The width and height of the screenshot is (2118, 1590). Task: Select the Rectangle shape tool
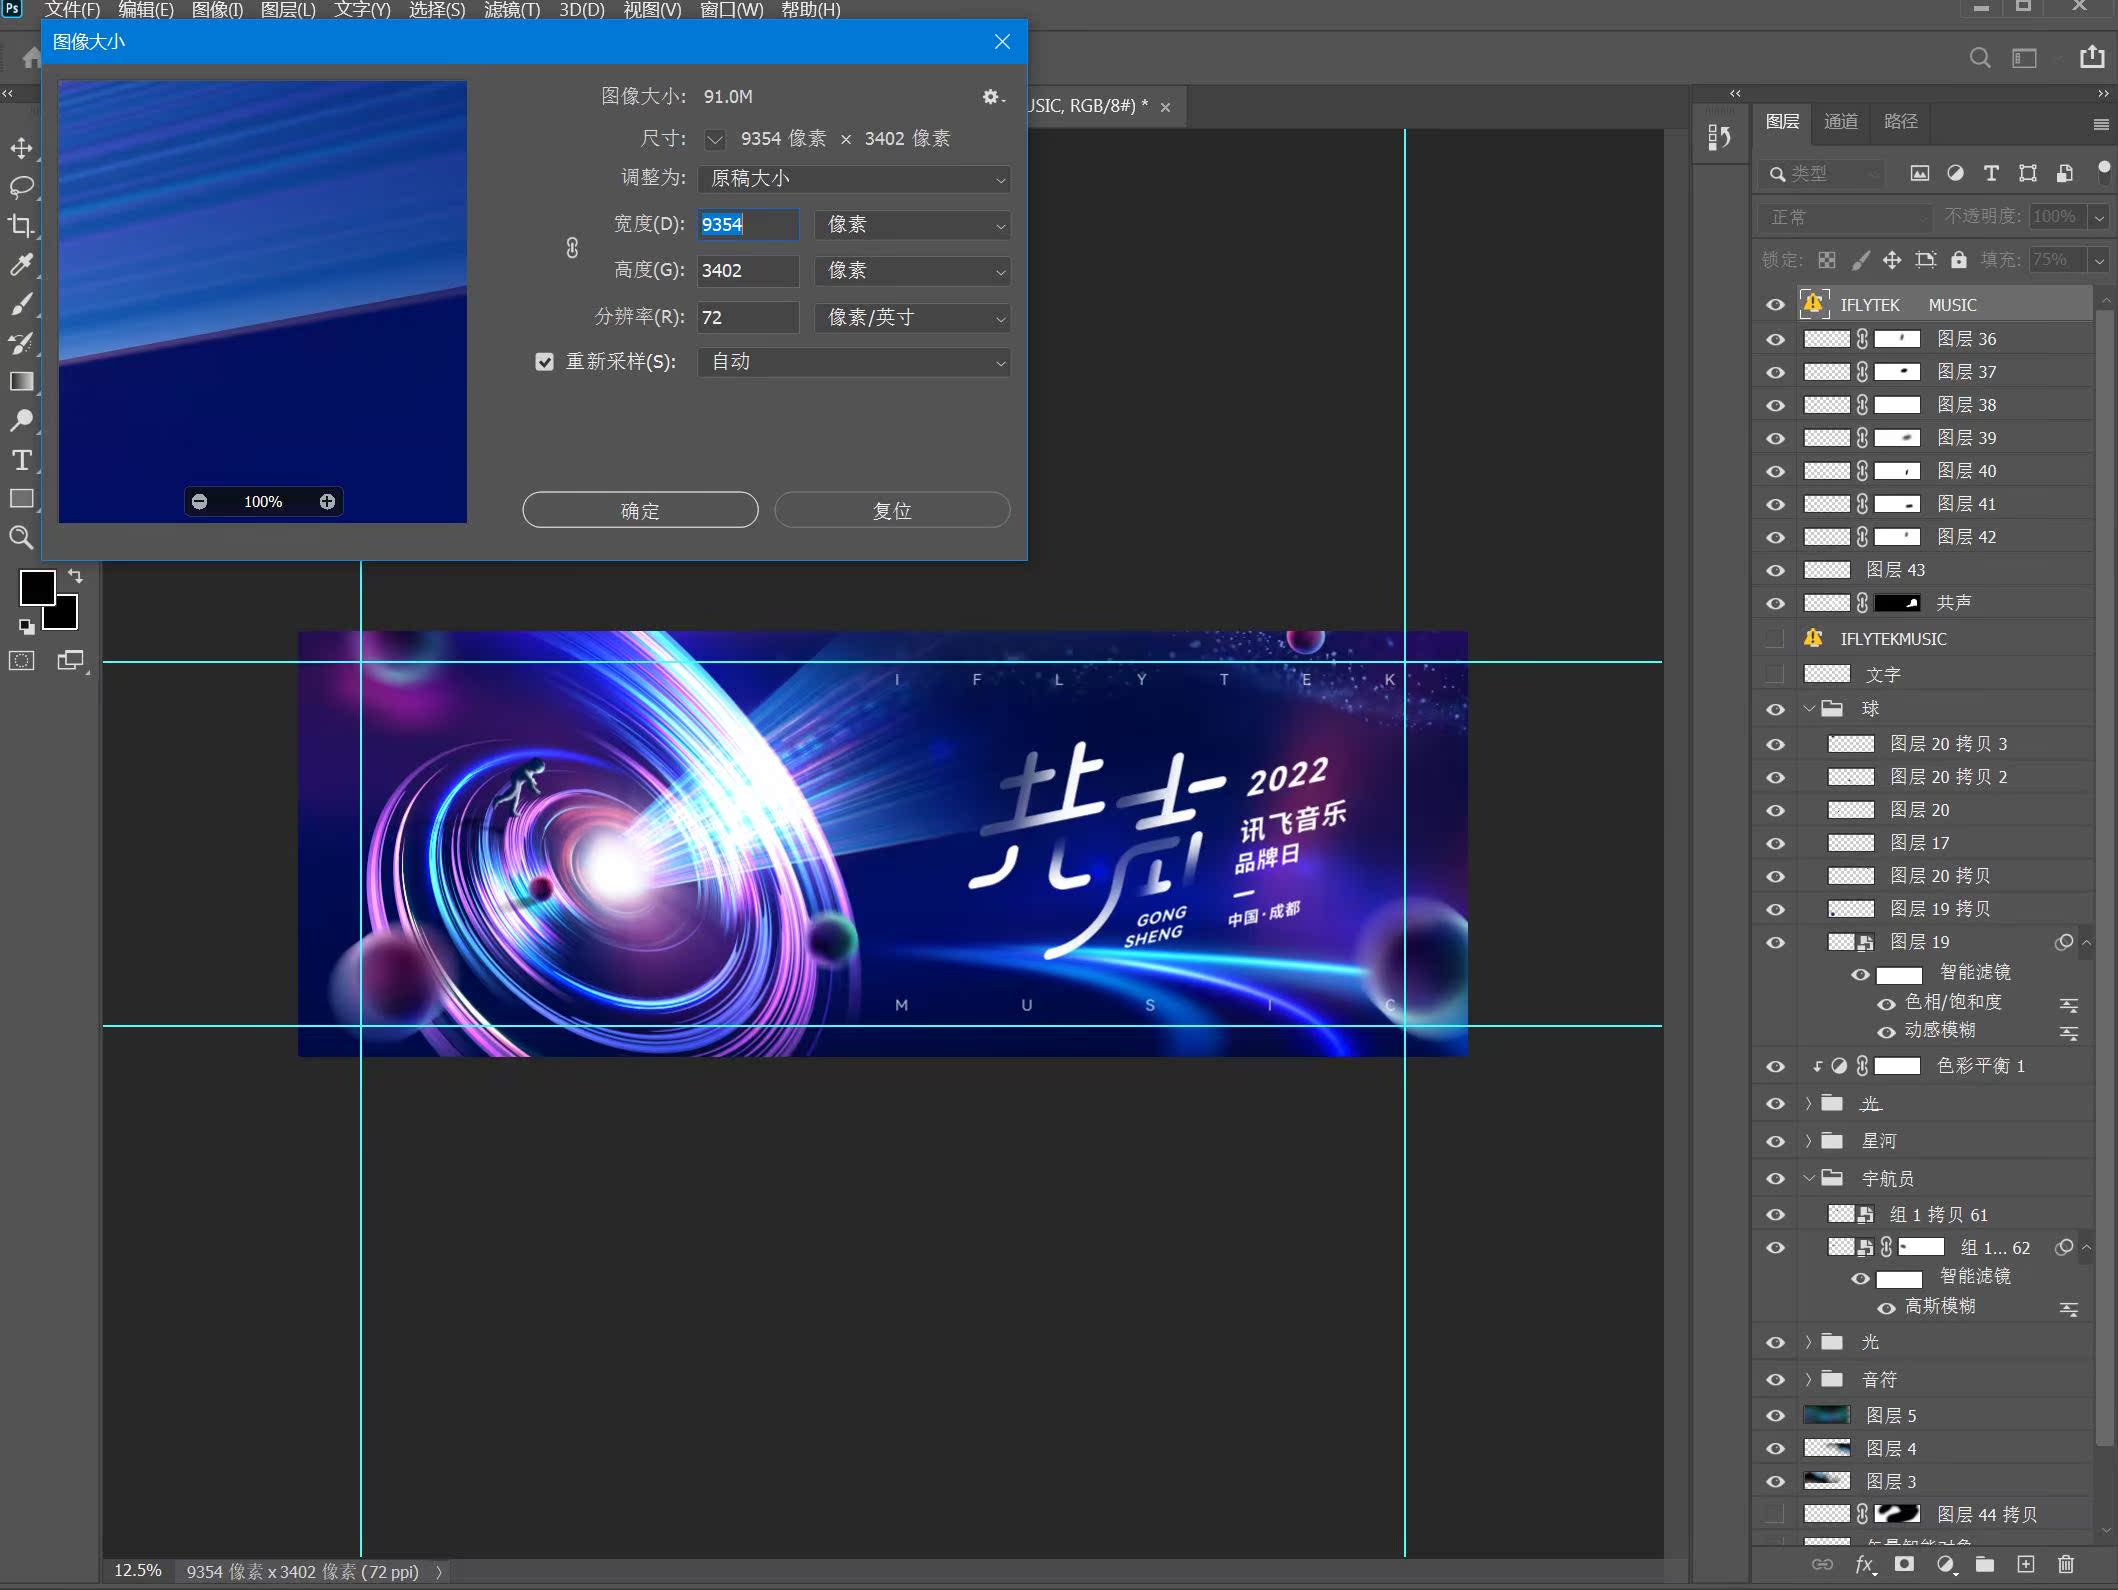click(21, 499)
